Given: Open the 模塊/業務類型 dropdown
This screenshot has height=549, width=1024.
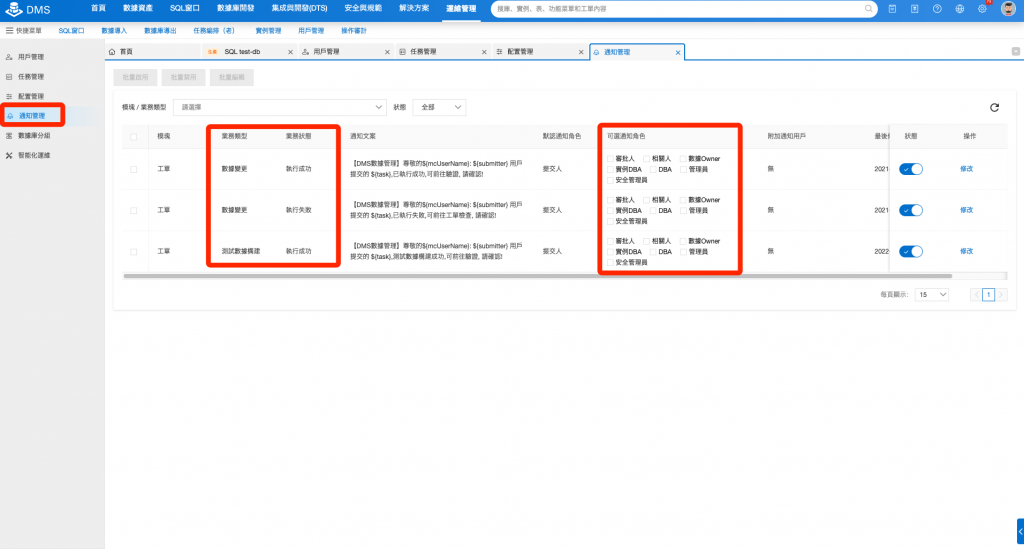Looking at the screenshot, I should (x=280, y=107).
